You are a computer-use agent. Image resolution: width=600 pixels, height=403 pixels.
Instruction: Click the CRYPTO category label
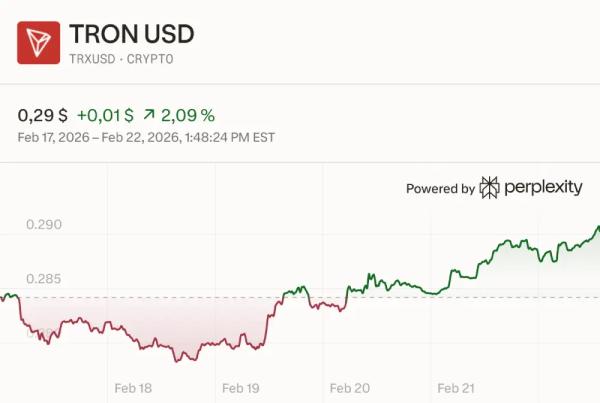(x=148, y=59)
